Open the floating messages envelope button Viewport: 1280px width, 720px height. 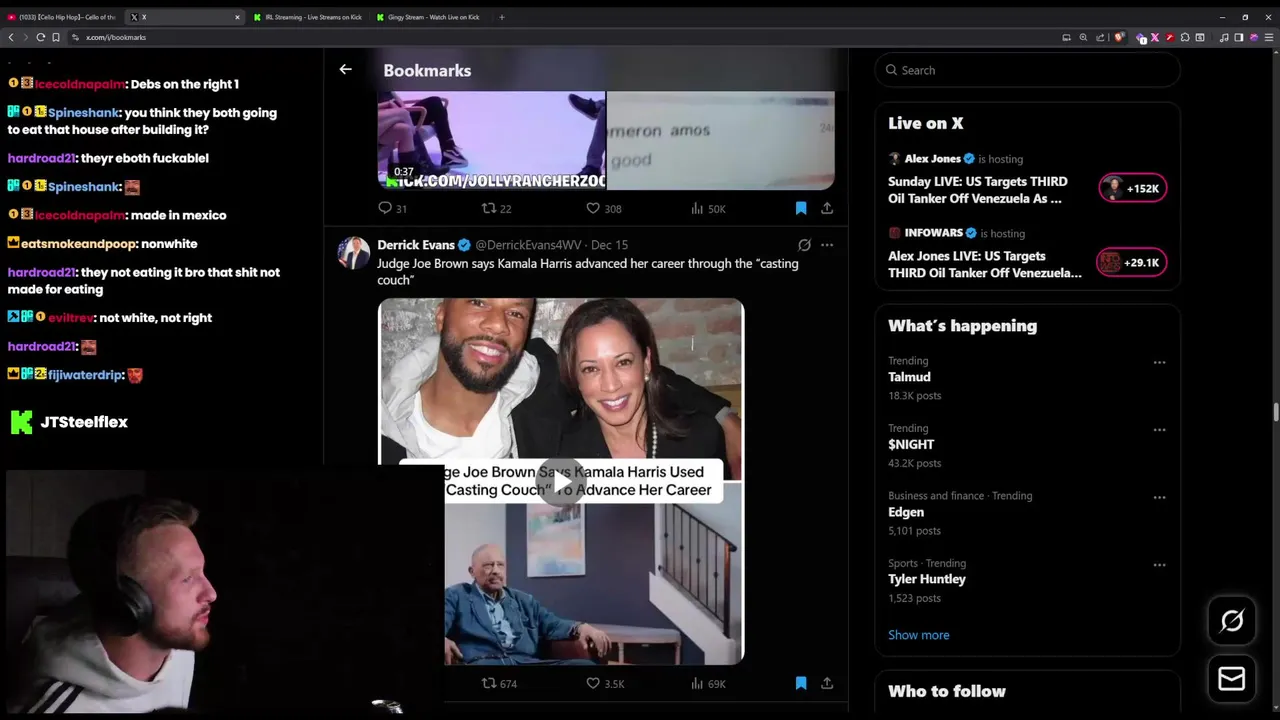coord(1232,679)
